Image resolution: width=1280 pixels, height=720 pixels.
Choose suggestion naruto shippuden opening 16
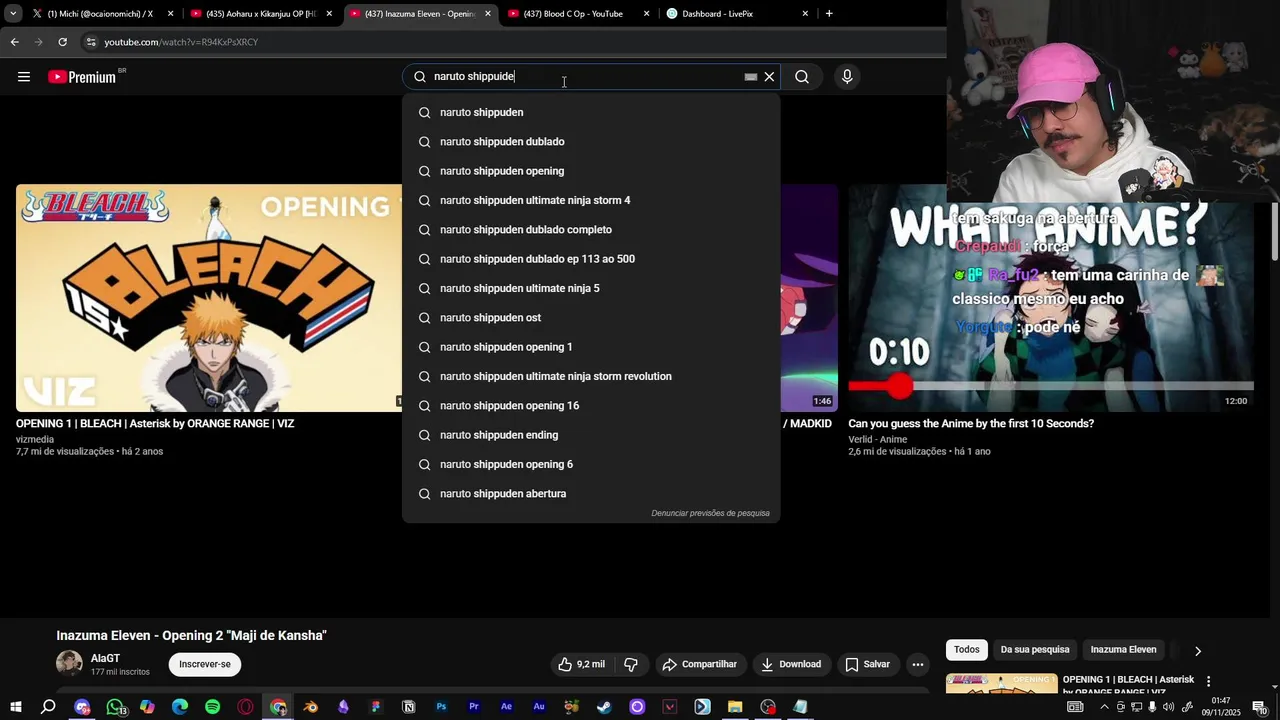(x=591, y=406)
